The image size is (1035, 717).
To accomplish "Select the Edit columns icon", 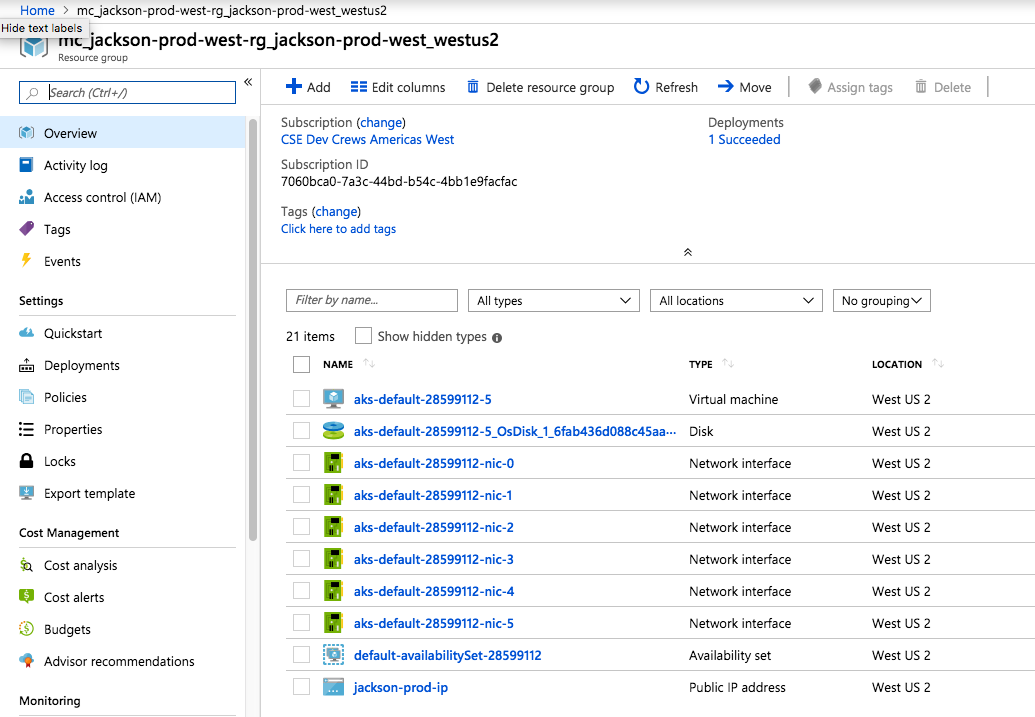I will pyautogui.click(x=357, y=87).
